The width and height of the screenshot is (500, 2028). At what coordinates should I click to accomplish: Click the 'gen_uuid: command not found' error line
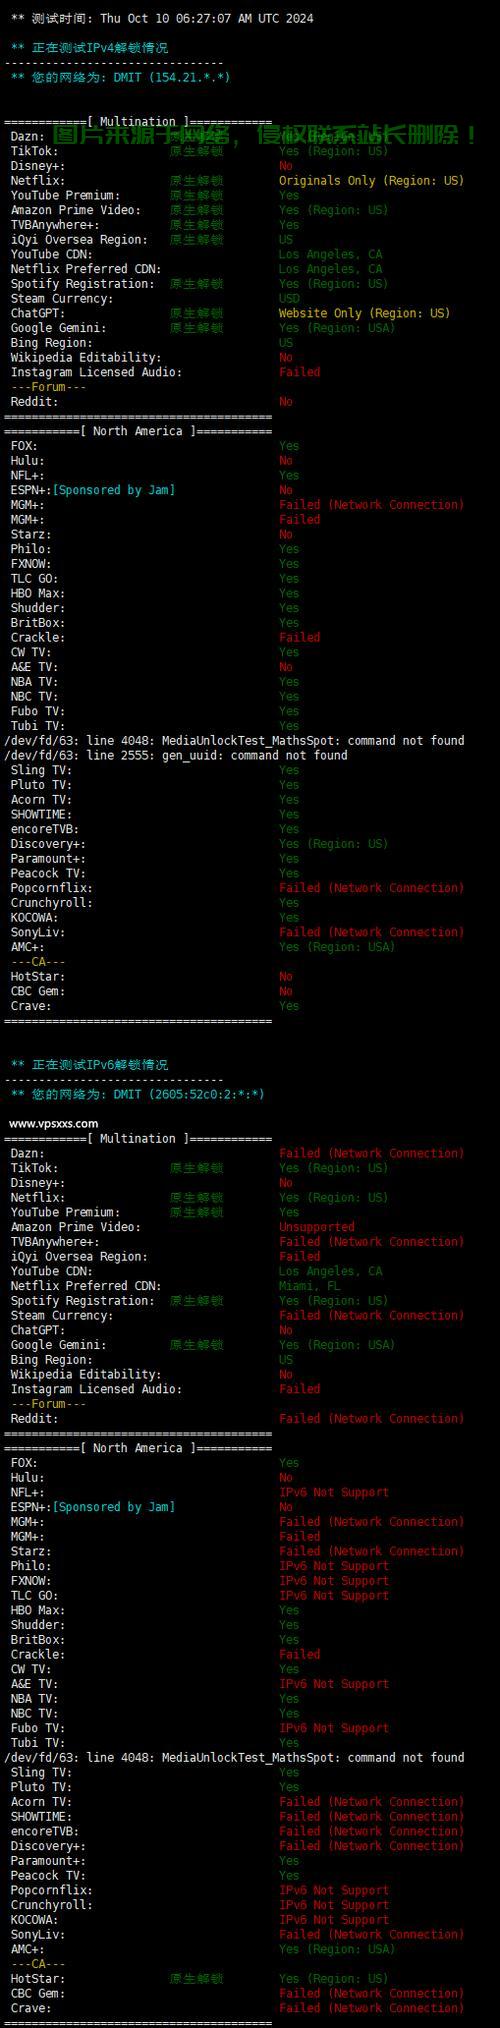(176, 755)
